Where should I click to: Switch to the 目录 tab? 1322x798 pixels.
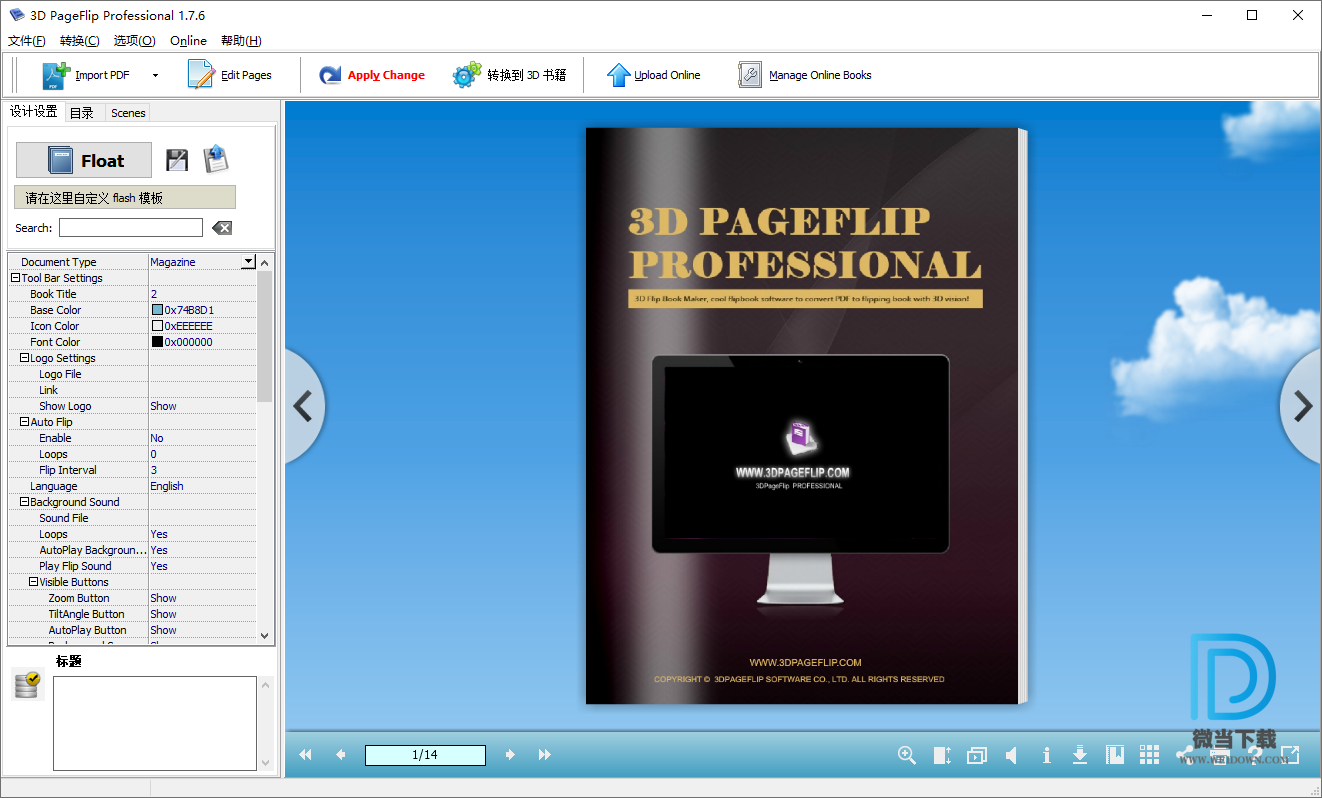tap(82, 113)
